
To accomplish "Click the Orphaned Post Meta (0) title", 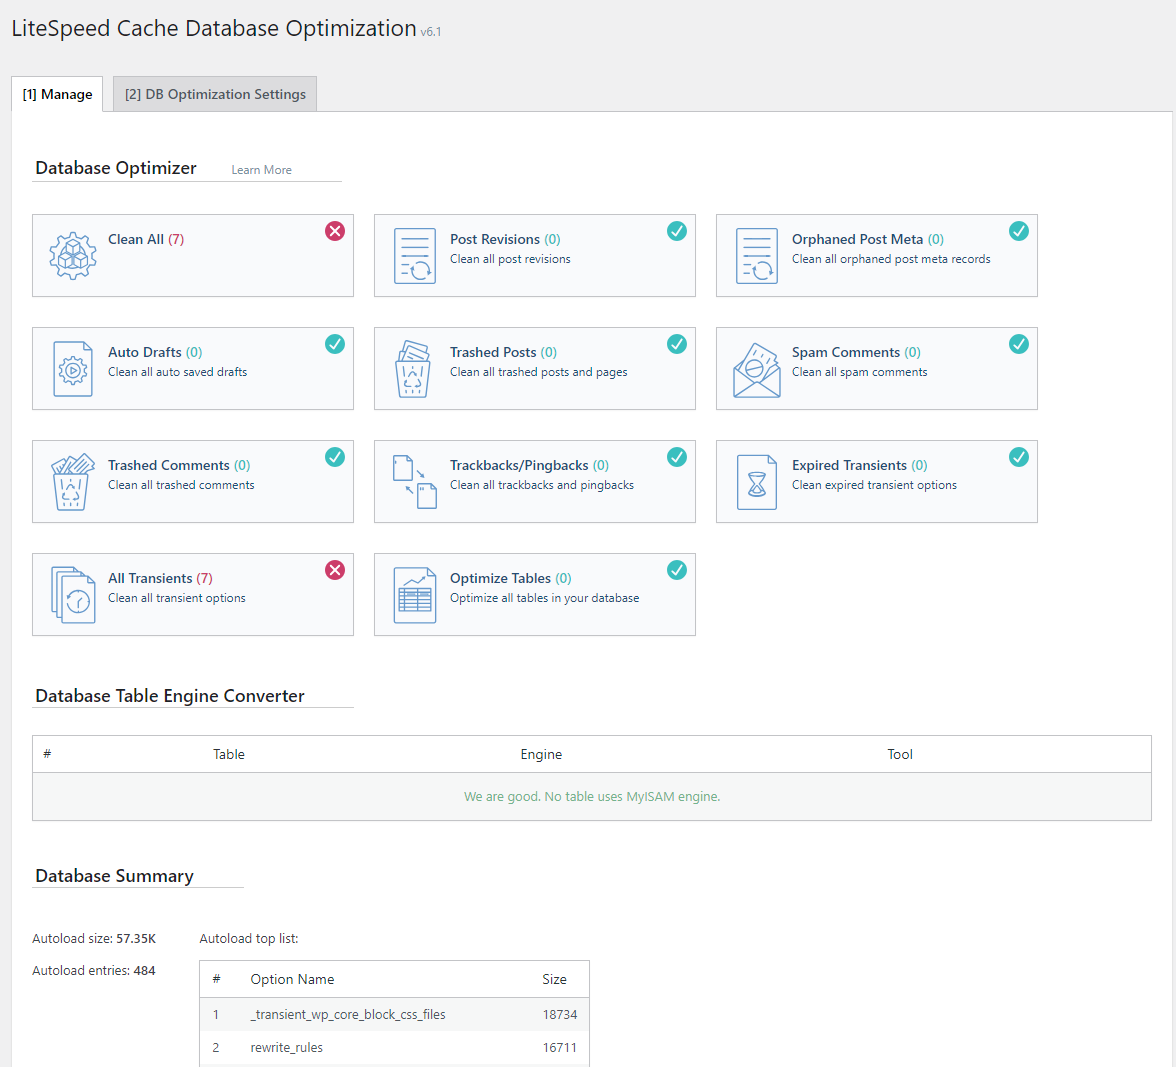I will (x=868, y=239).
